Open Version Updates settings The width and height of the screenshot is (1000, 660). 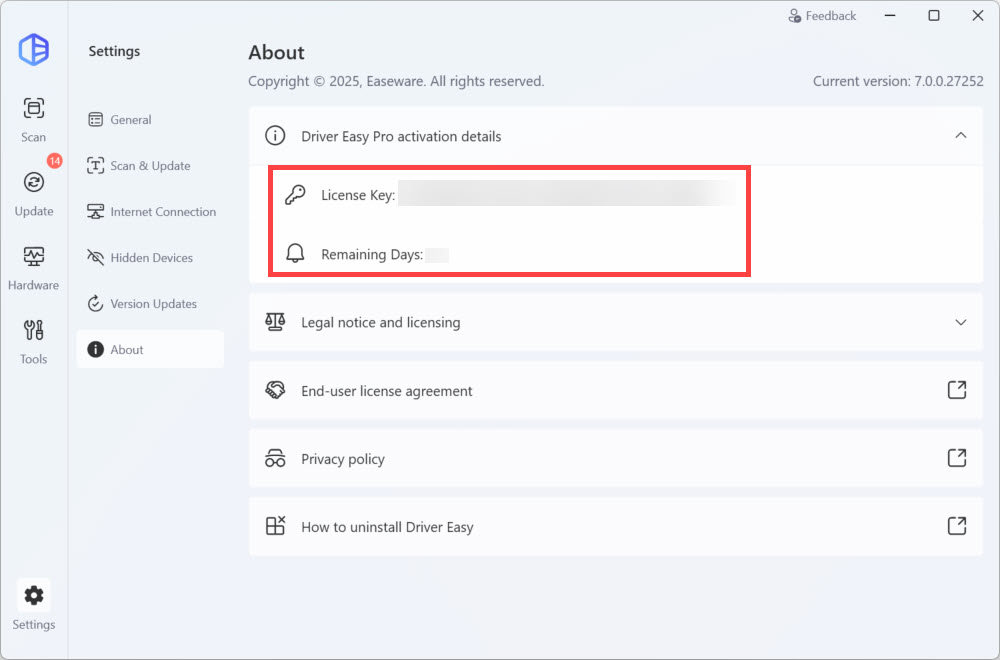151,304
